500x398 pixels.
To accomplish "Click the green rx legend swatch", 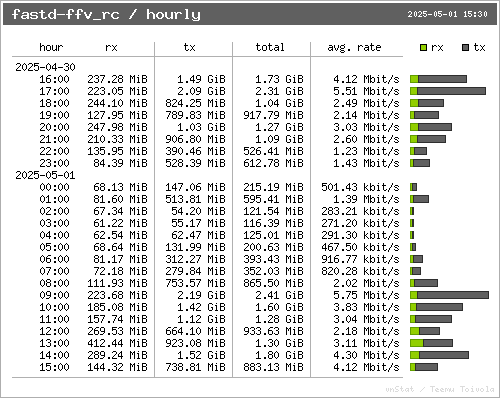I will [x=423, y=48].
